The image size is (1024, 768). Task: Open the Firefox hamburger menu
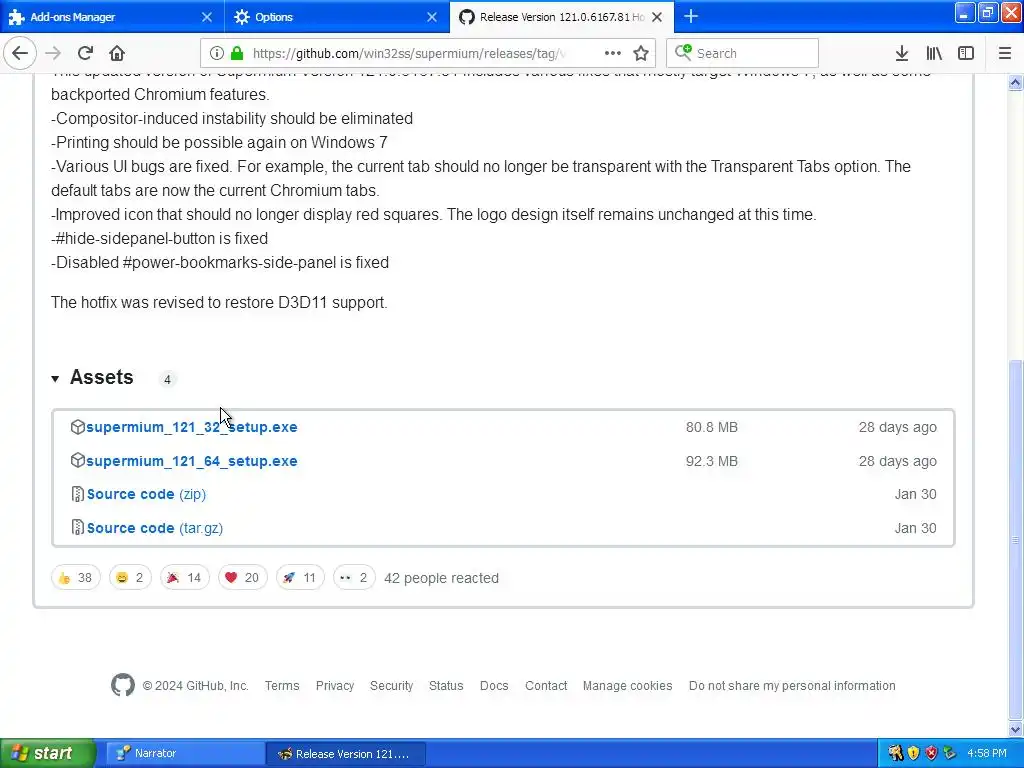click(1005, 54)
